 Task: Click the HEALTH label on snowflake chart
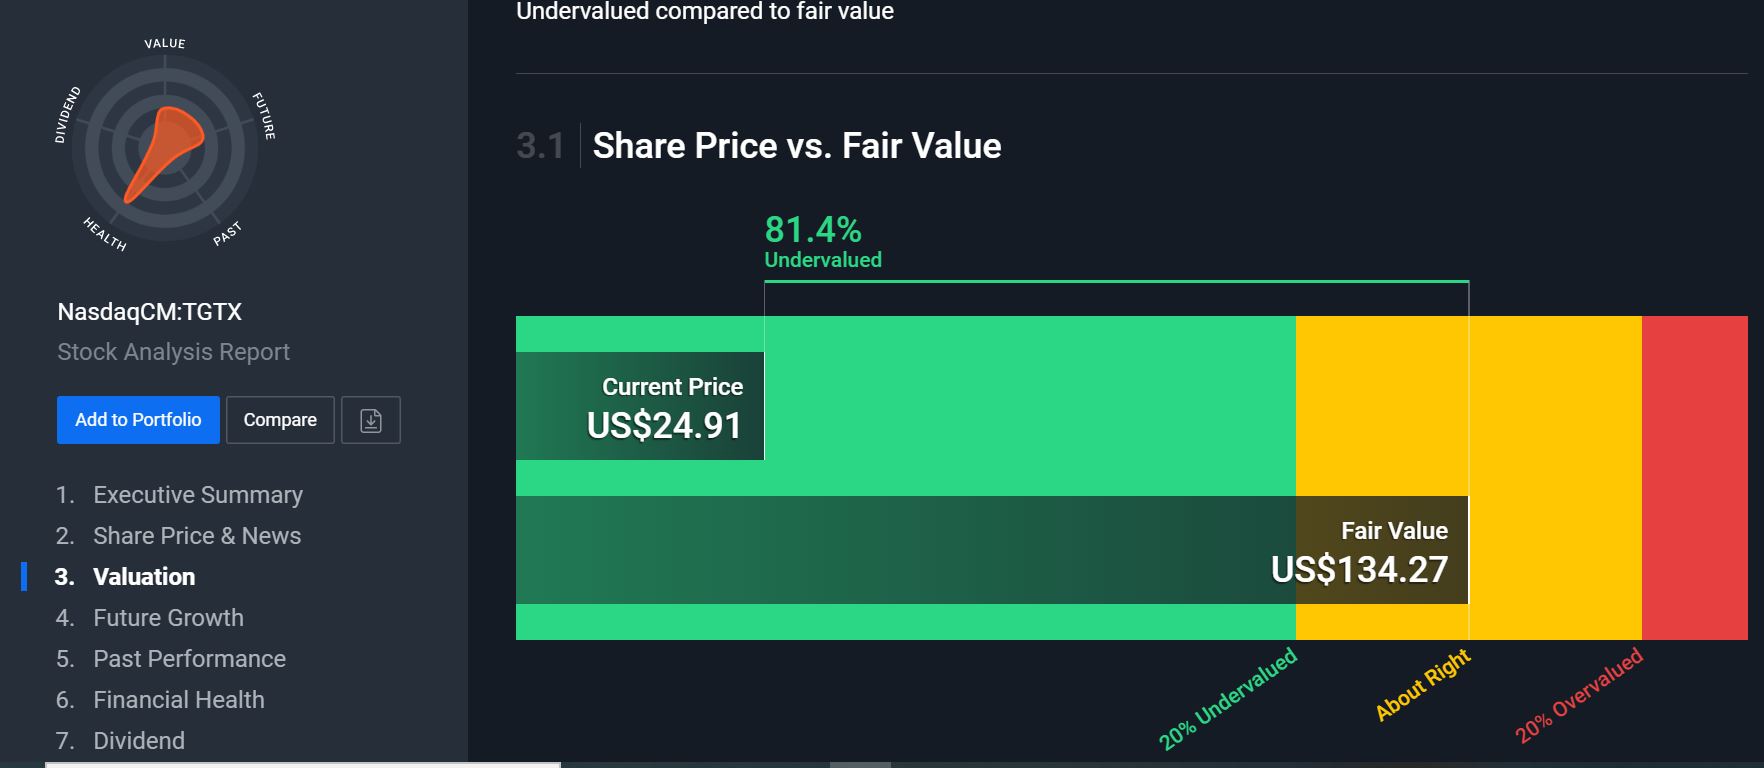pos(105,234)
